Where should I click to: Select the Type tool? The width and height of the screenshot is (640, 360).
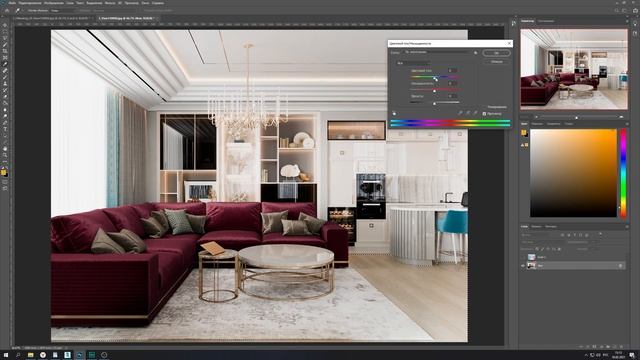pos(5,129)
